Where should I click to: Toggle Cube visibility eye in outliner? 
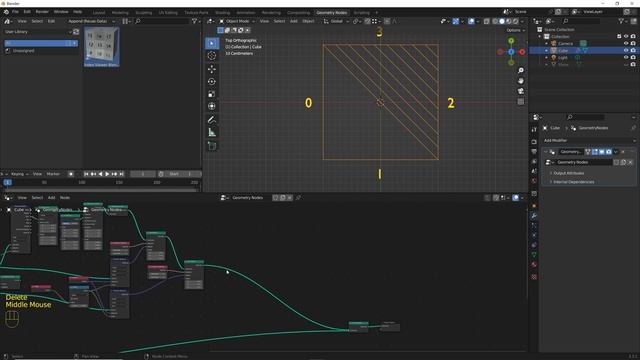[626, 51]
